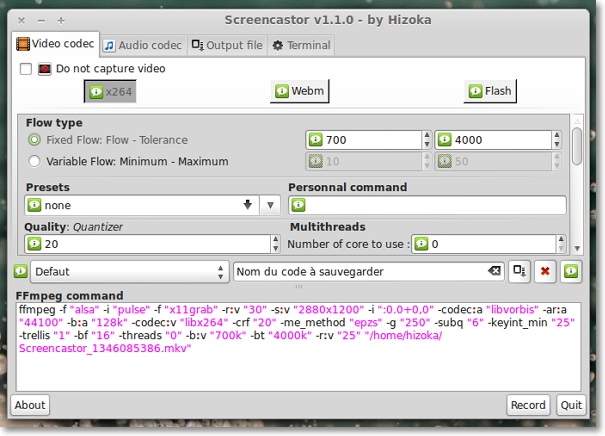
Task: Click the red X delete code button
Action: [545, 271]
